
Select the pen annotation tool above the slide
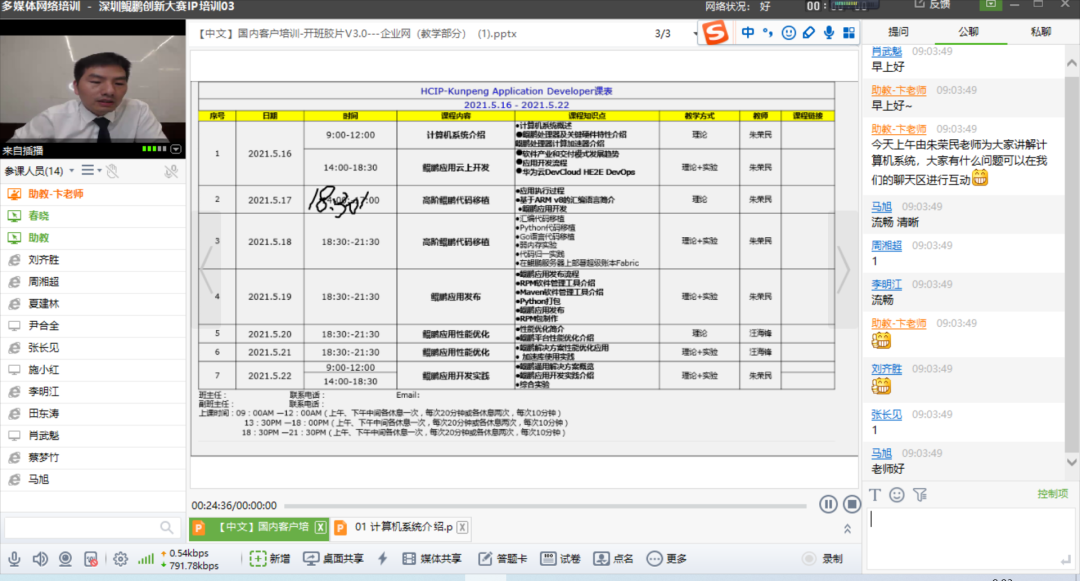pos(808,32)
